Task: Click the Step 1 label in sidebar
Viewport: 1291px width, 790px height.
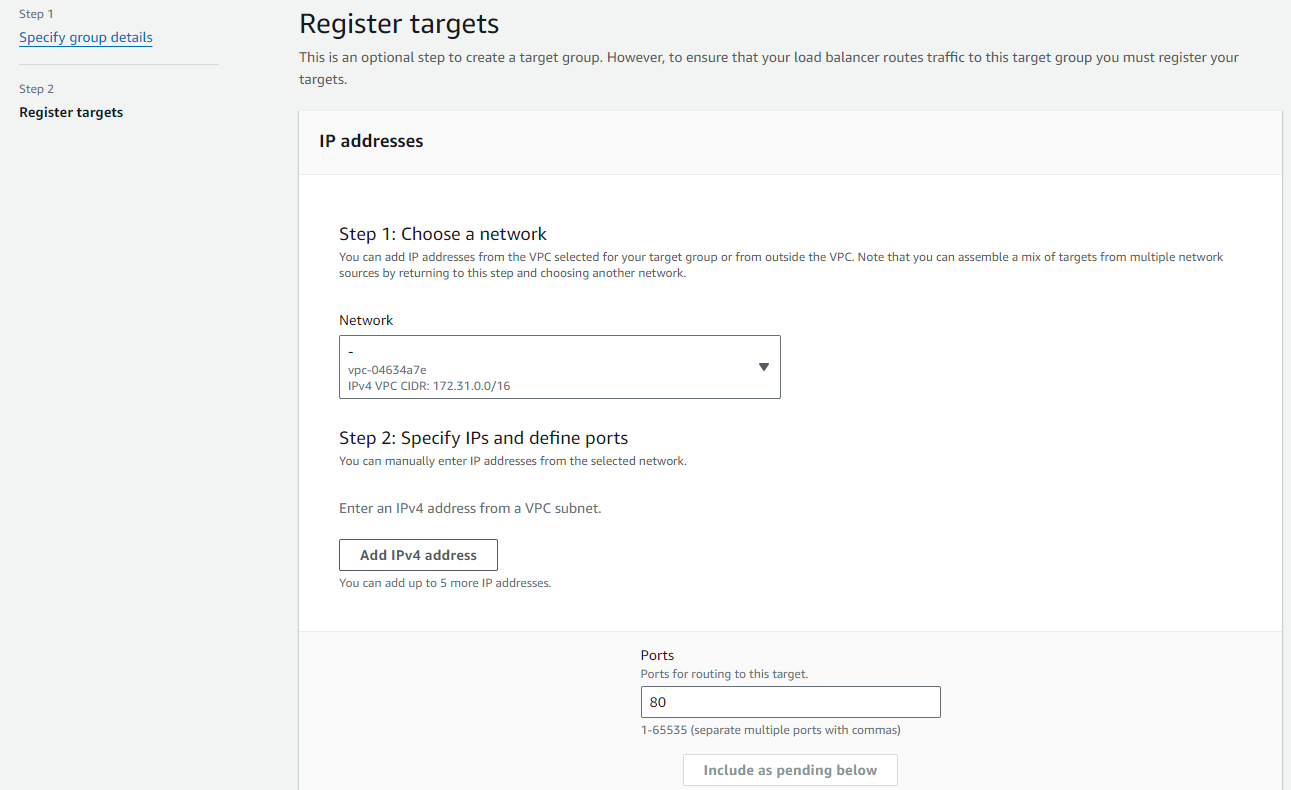Action: [x=36, y=15]
